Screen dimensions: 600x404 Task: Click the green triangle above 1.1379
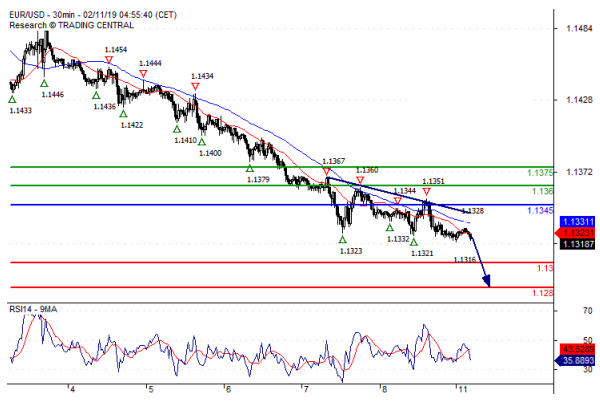[x=250, y=168]
